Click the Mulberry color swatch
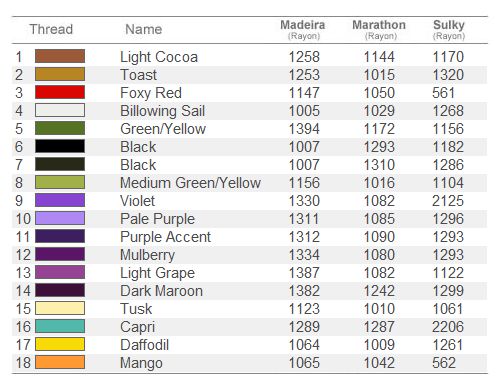 pos(60,254)
